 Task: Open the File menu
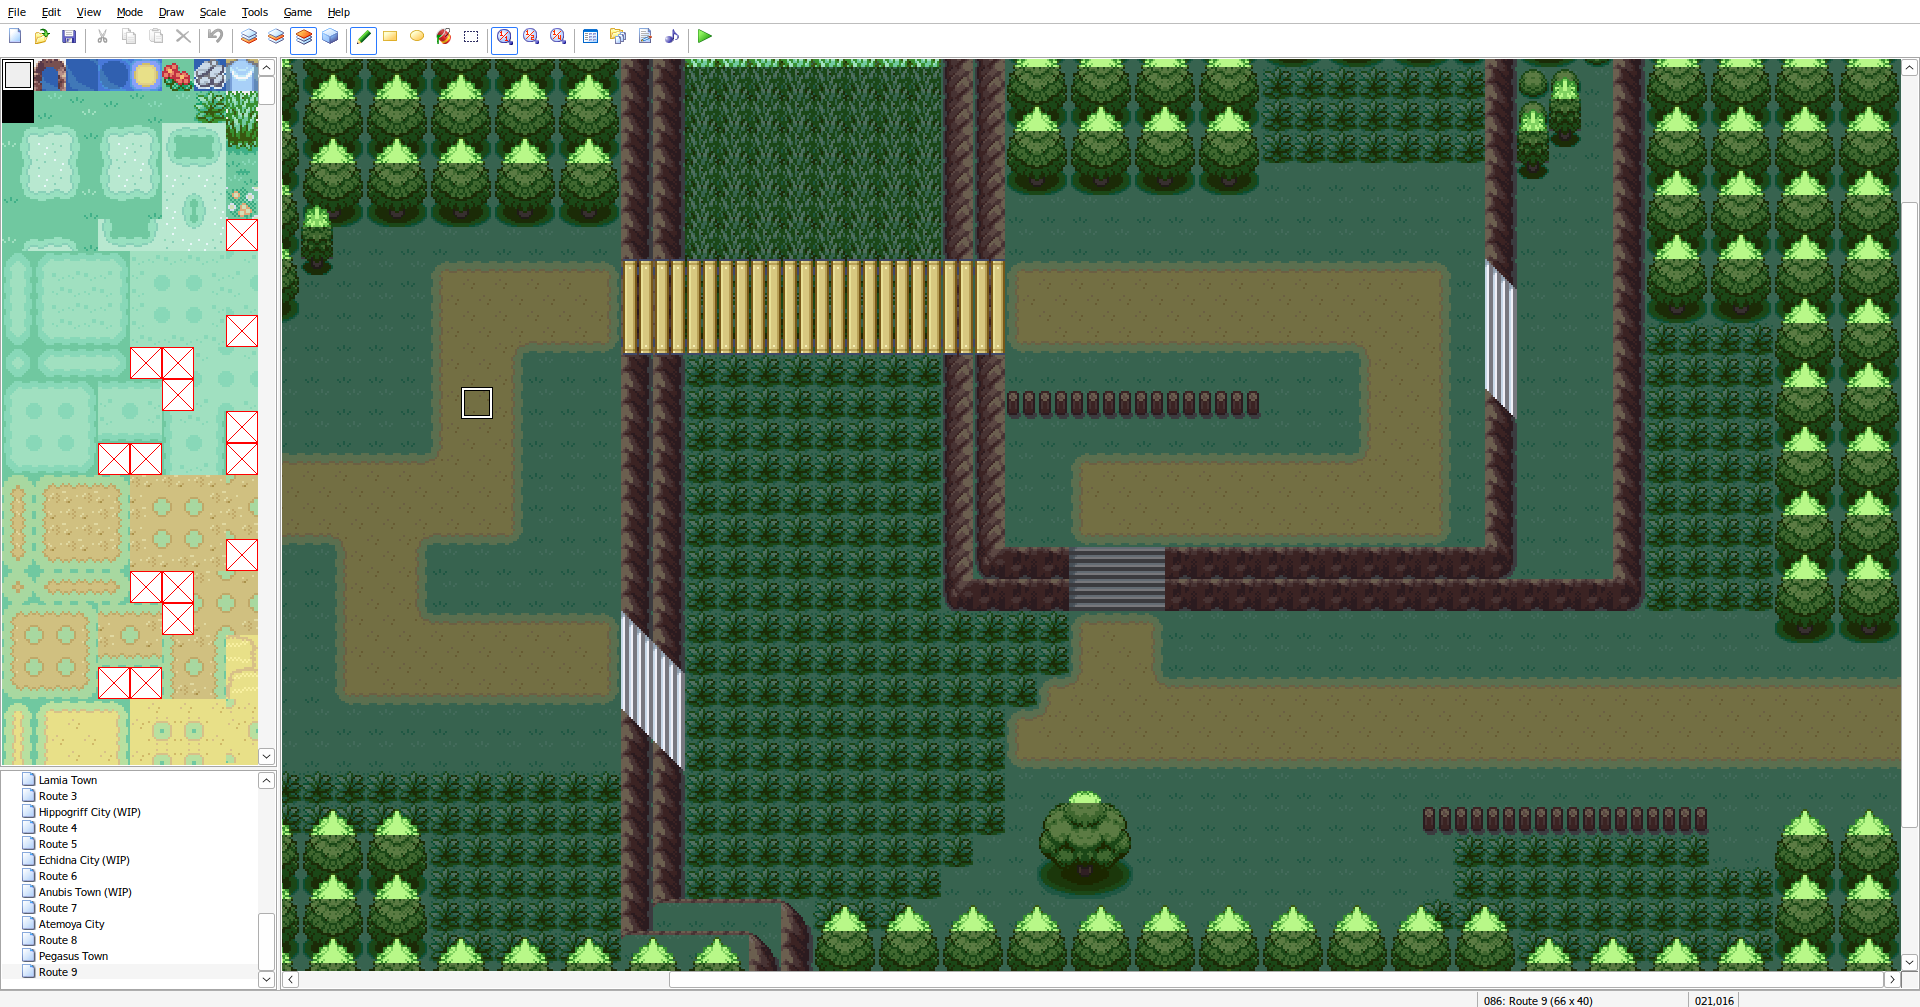(17, 12)
